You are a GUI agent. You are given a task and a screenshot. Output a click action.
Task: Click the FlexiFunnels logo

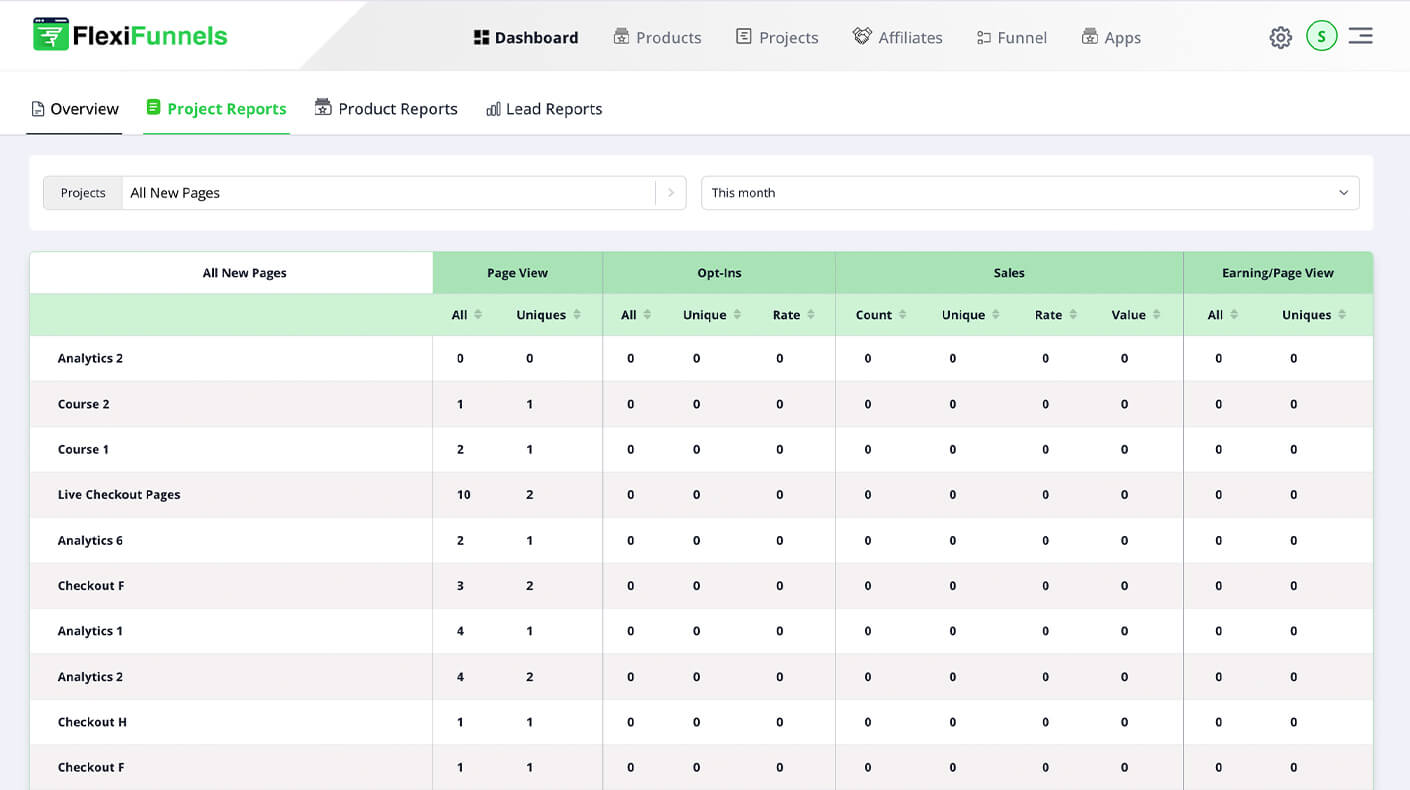click(x=130, y=36)
